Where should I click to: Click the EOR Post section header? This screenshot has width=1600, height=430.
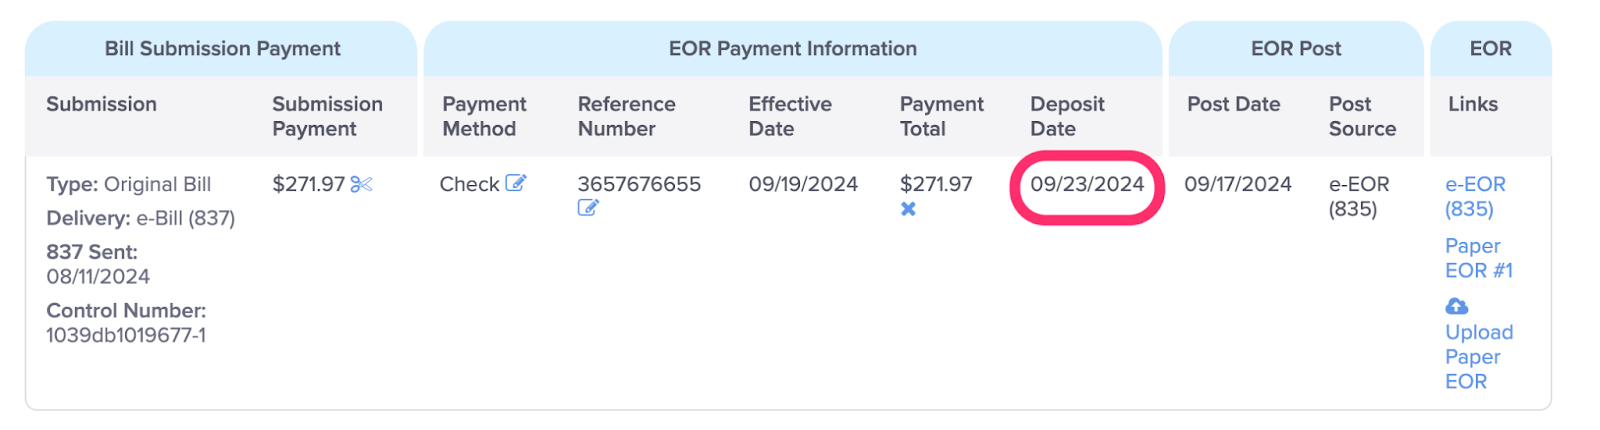1296,48
